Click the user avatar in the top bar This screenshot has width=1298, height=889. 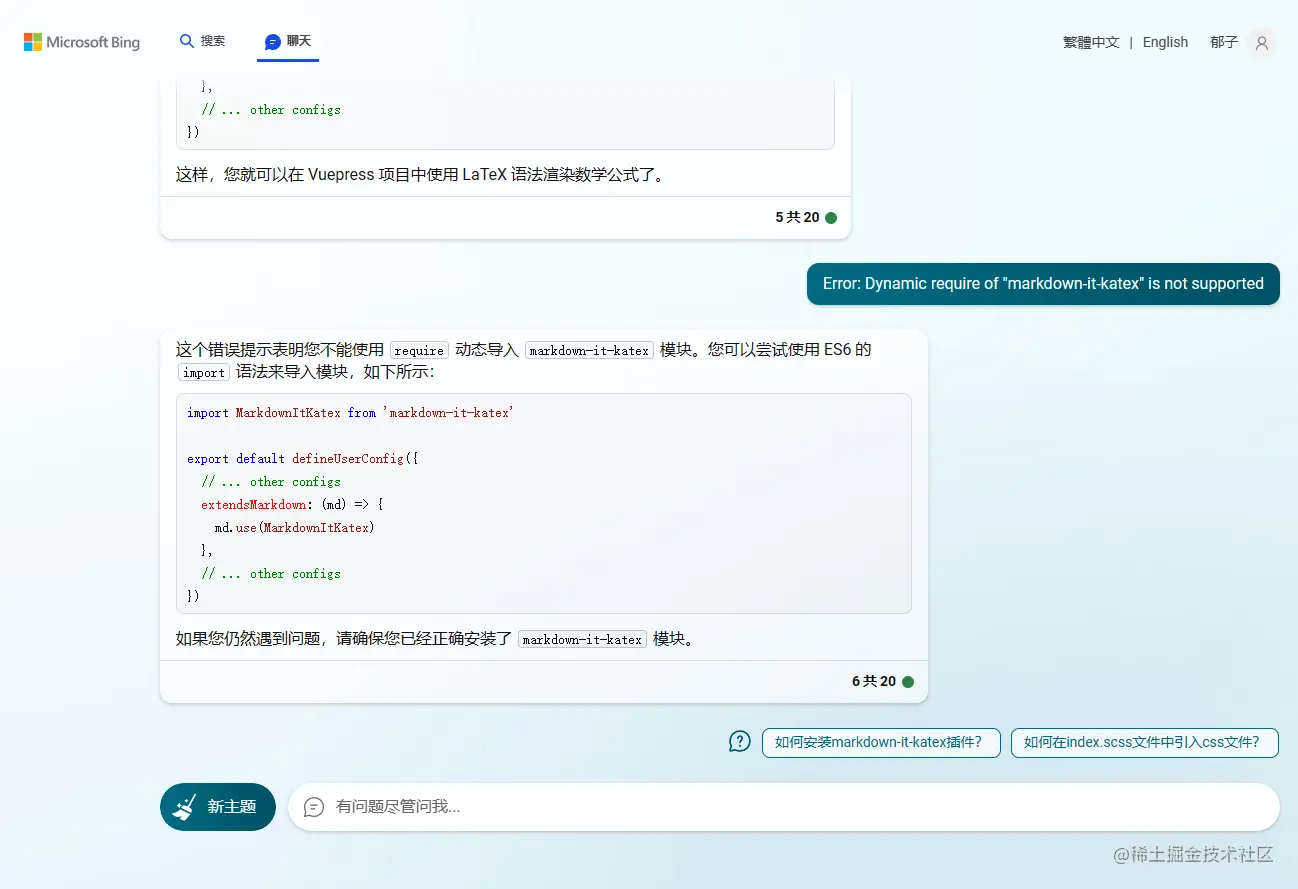[1261, 42]
